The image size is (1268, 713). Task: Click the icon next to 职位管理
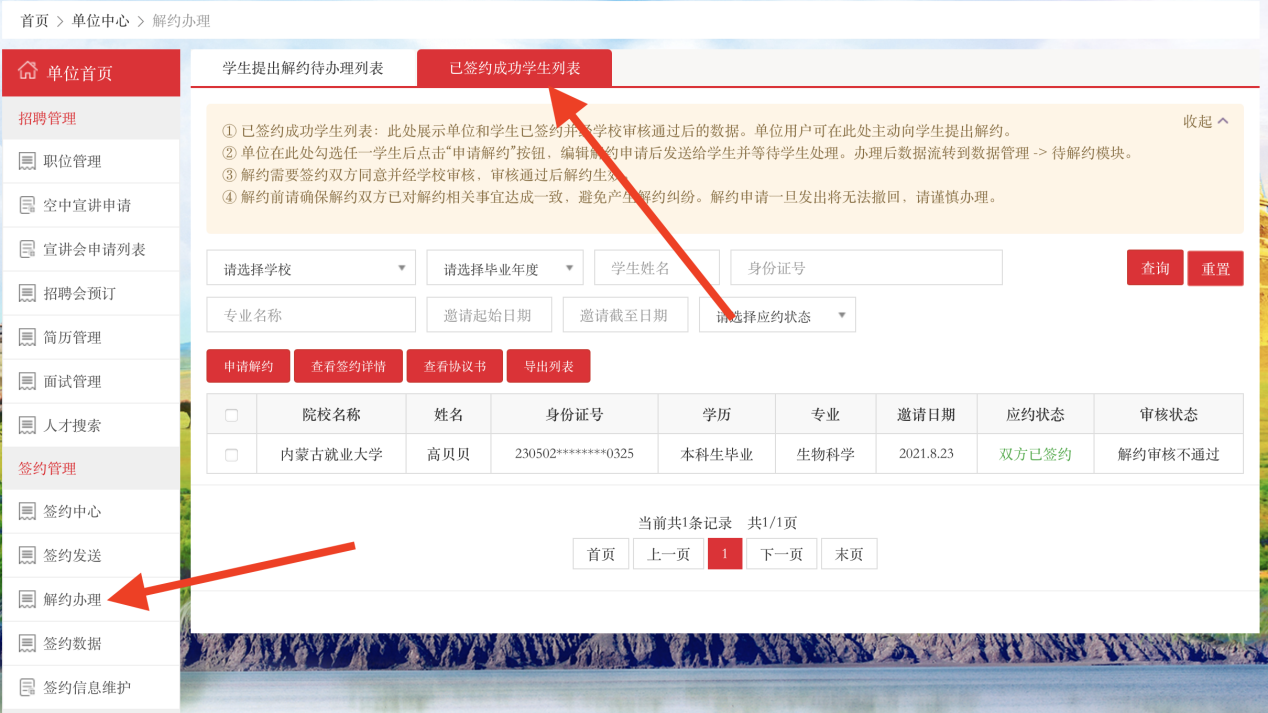pyautogui.click(x=27, y=161)
